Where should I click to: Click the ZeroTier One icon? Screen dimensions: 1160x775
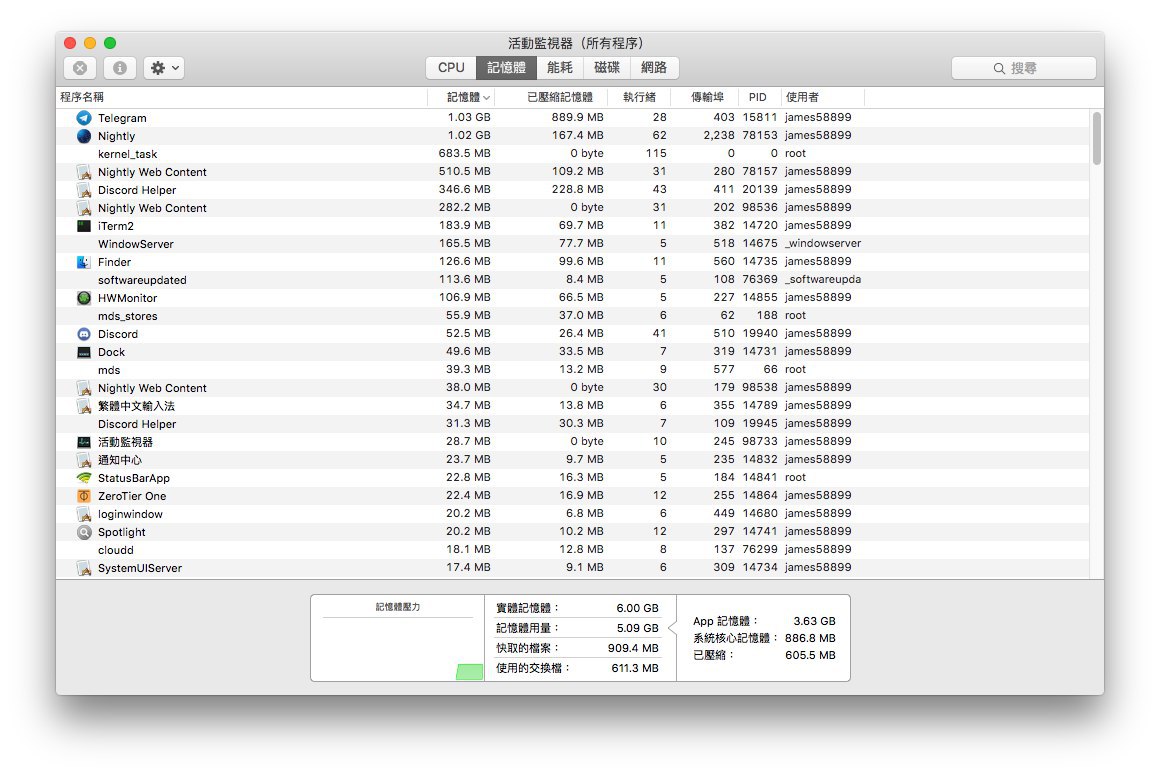[x=84, y=496]
